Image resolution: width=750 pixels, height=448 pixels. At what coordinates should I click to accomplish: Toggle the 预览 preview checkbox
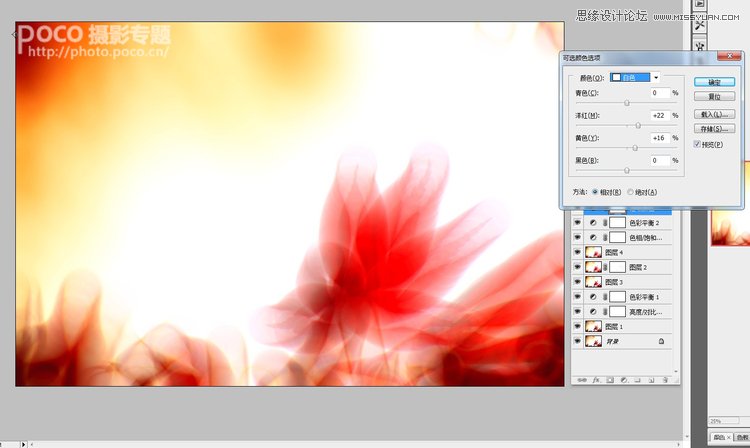pos(698,145)
